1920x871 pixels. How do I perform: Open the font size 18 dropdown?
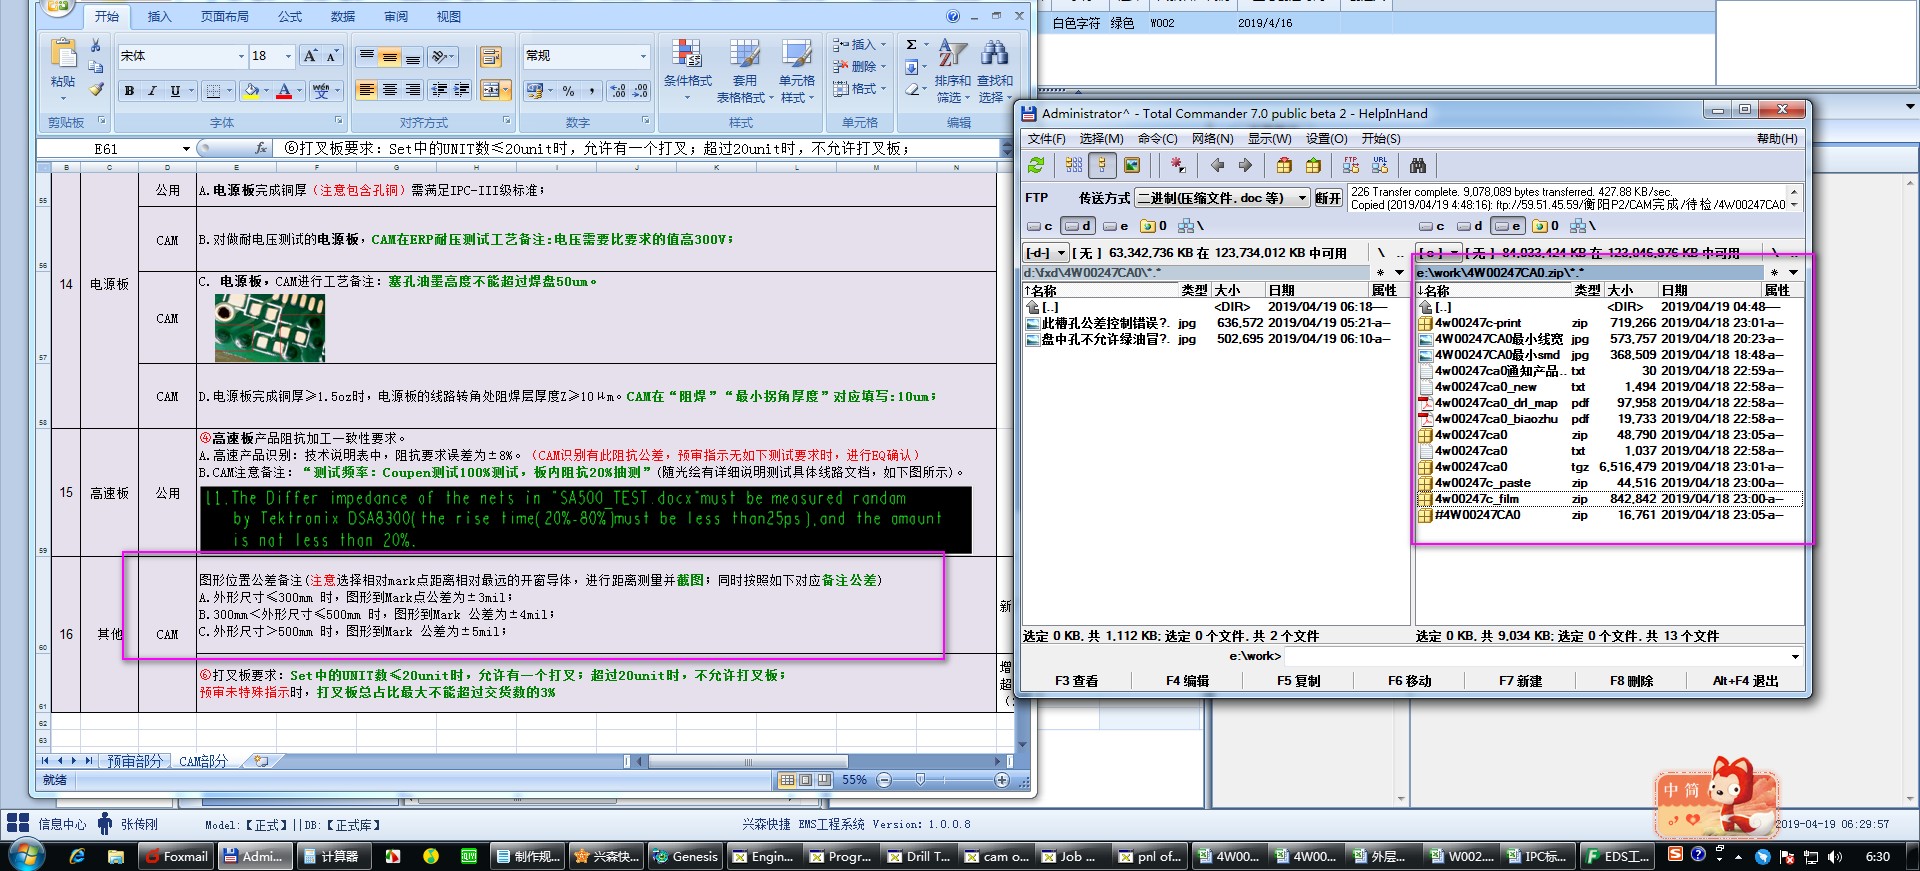(x=289, y=56)
